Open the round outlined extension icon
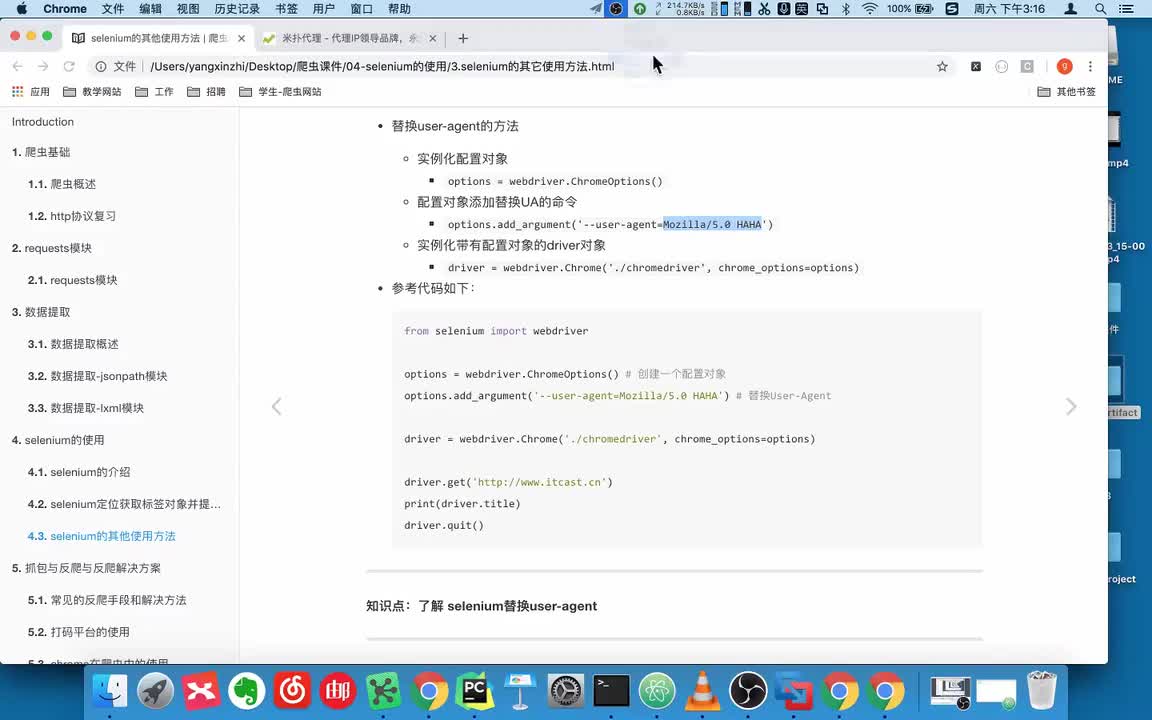Screen dimensions: 1152x720 coord(1001,66)
